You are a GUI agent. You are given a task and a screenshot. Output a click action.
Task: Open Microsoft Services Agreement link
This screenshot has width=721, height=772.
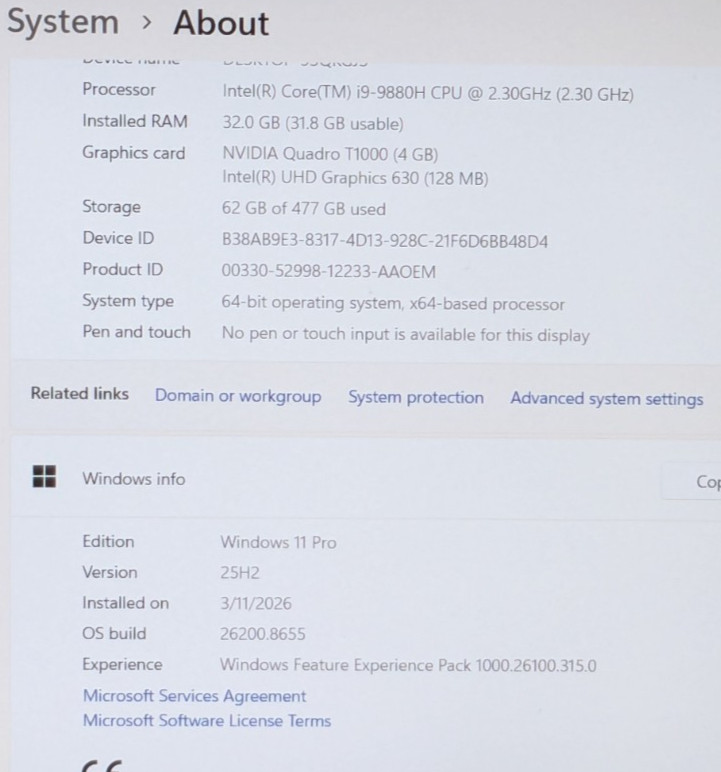pyautogui.click(x=195, y=696)
